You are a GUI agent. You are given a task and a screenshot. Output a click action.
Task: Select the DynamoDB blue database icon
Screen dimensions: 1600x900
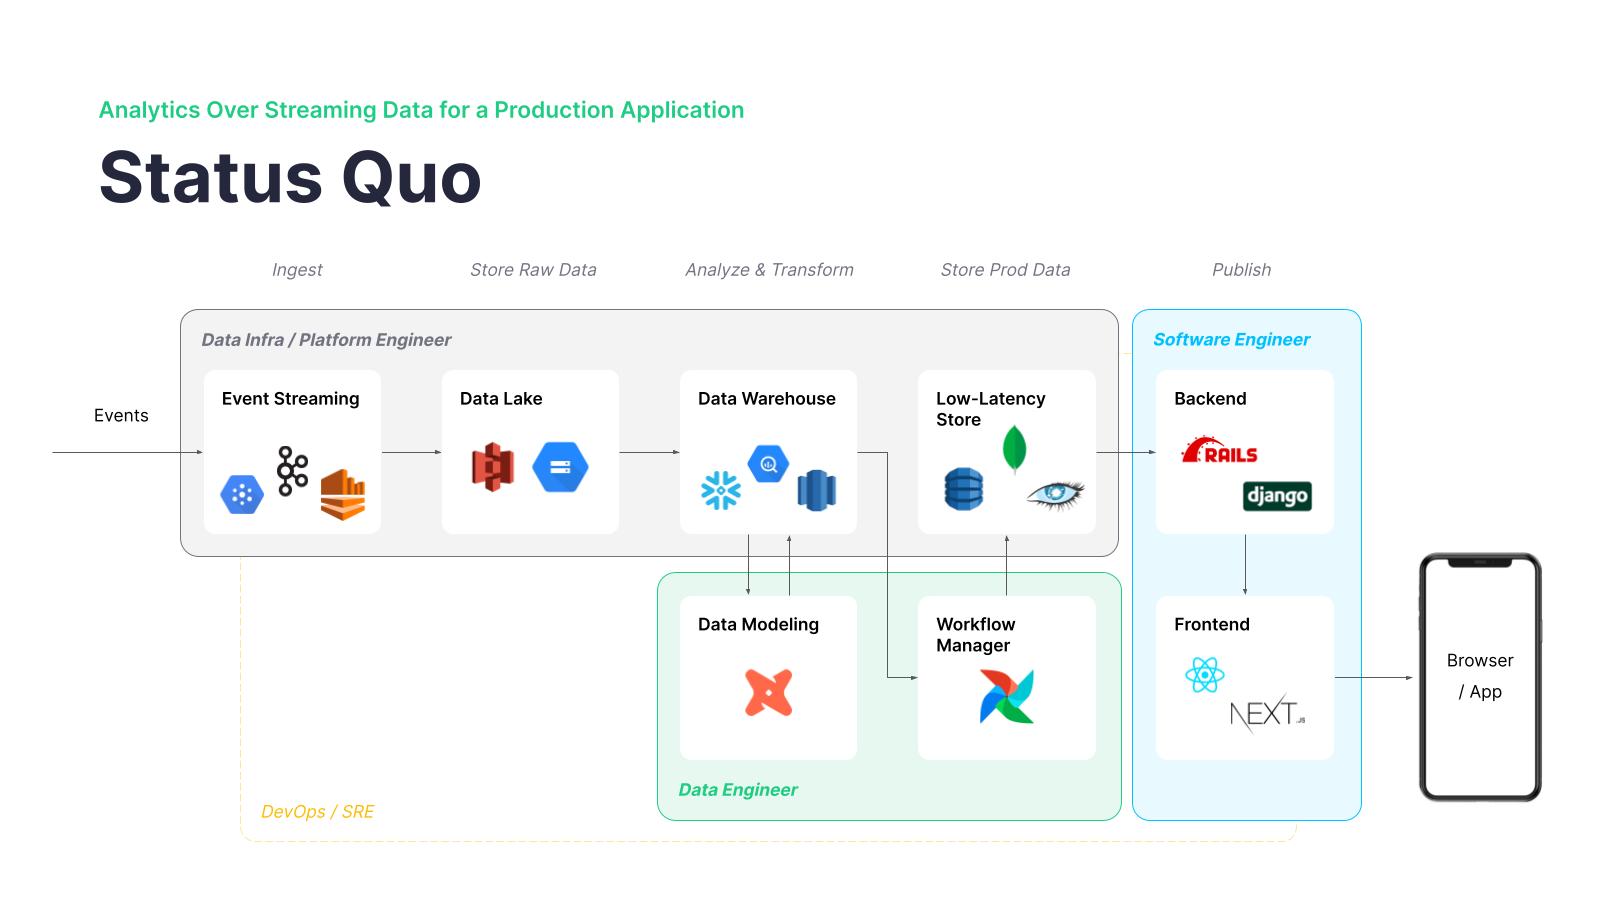[x=964, y=489]
